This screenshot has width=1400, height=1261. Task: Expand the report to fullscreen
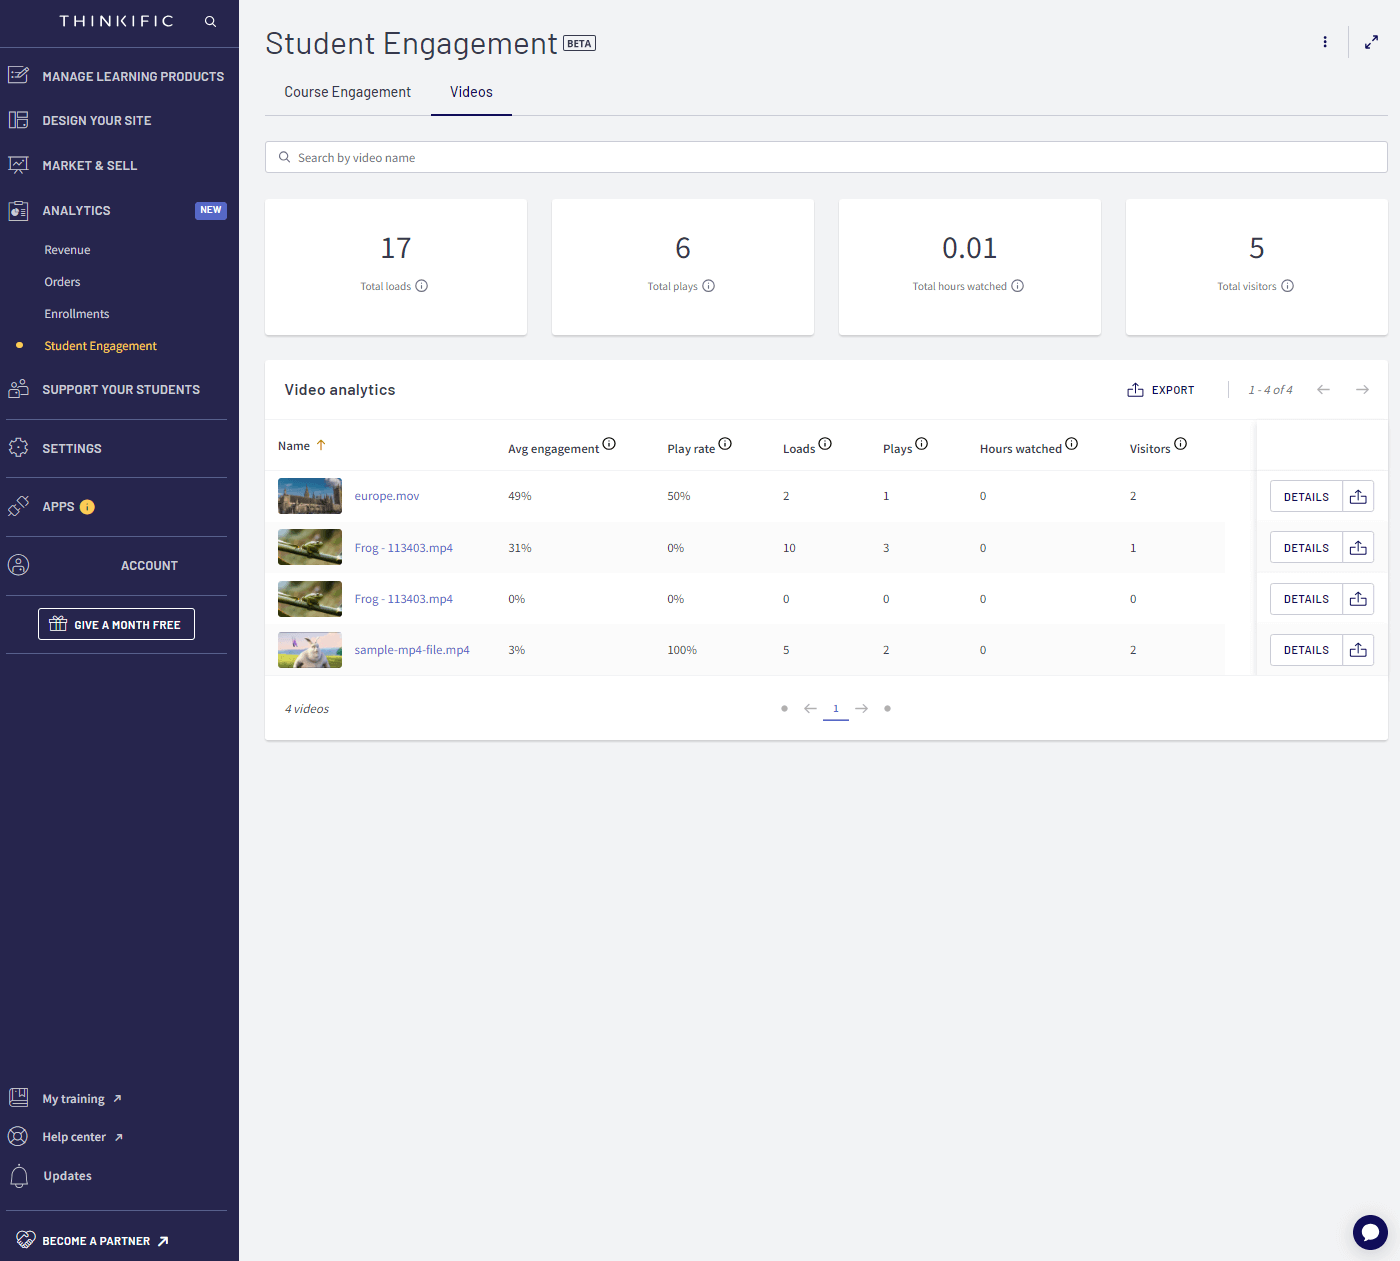1371,42
